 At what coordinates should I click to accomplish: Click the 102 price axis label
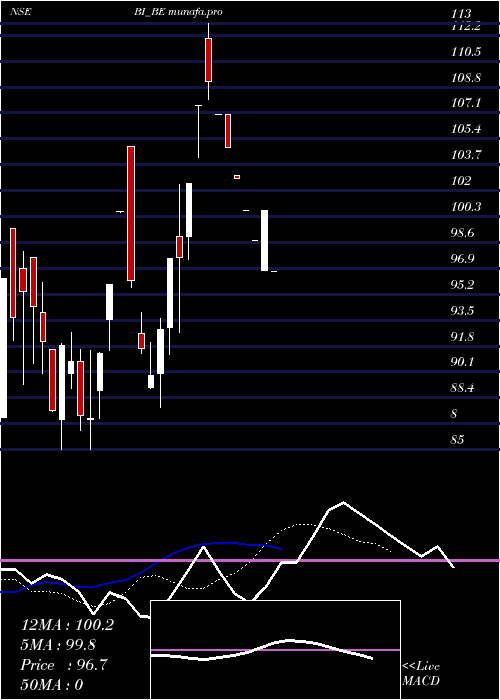[x=461, y=181]
